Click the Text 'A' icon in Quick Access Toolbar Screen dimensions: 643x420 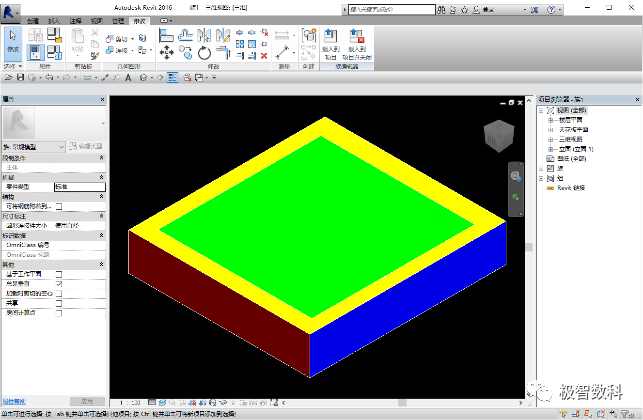(x=128, y=78)
